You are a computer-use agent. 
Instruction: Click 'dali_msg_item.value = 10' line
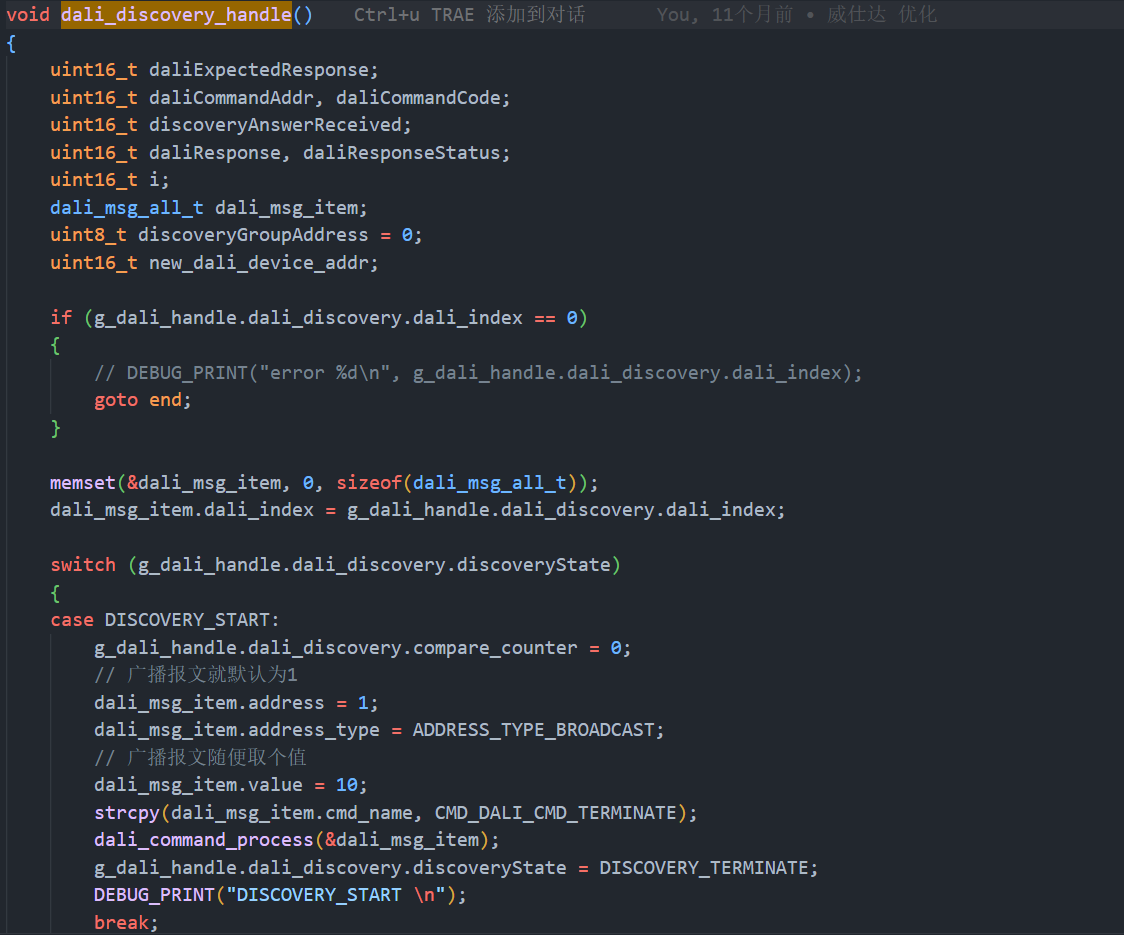click(230, 785)
